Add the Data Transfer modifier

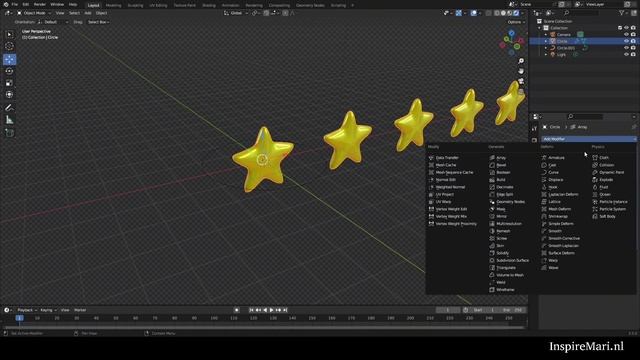pos(444,158)
